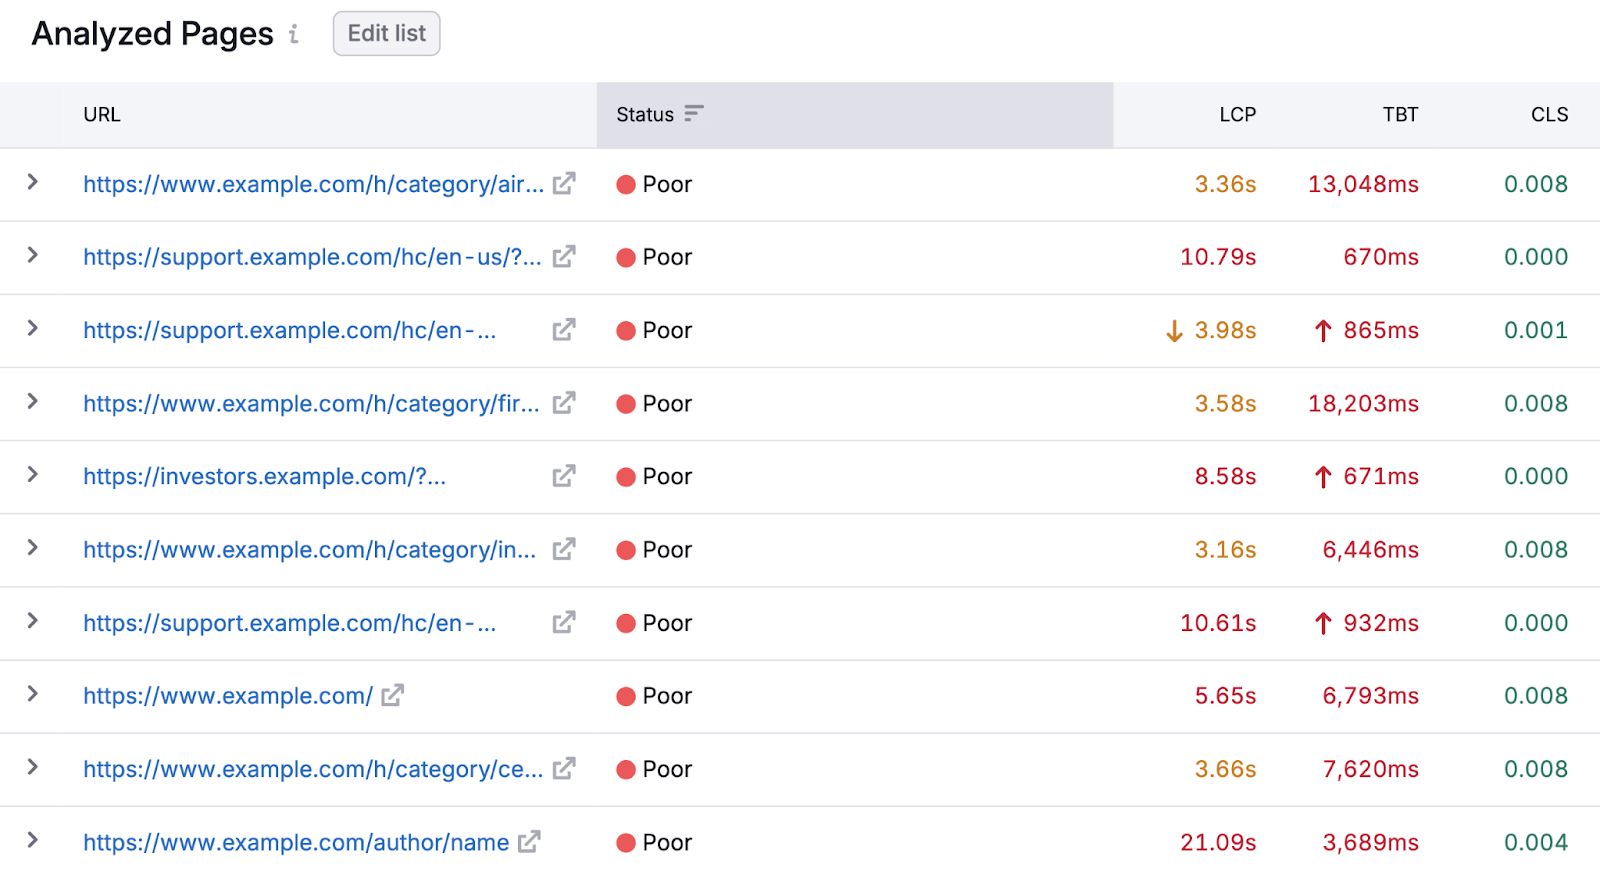Image resolution: width=1600 pixels, height=878 pixels.
Task: Sort table by CLS column header
Action: (1549, 115)
